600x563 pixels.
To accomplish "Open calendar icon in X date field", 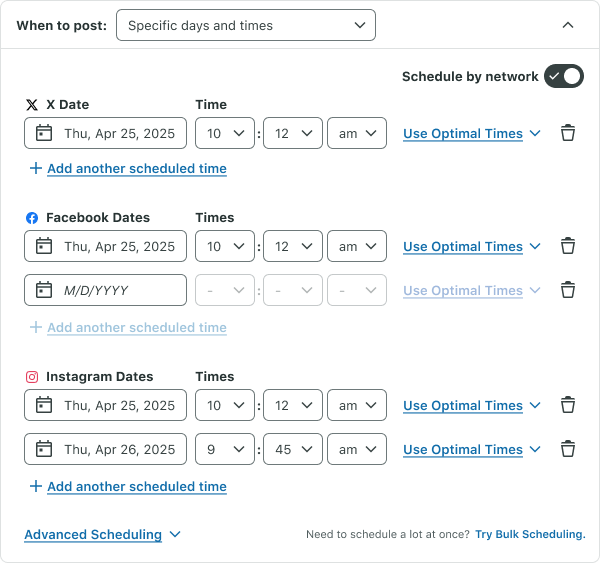I will coord(44,133).
